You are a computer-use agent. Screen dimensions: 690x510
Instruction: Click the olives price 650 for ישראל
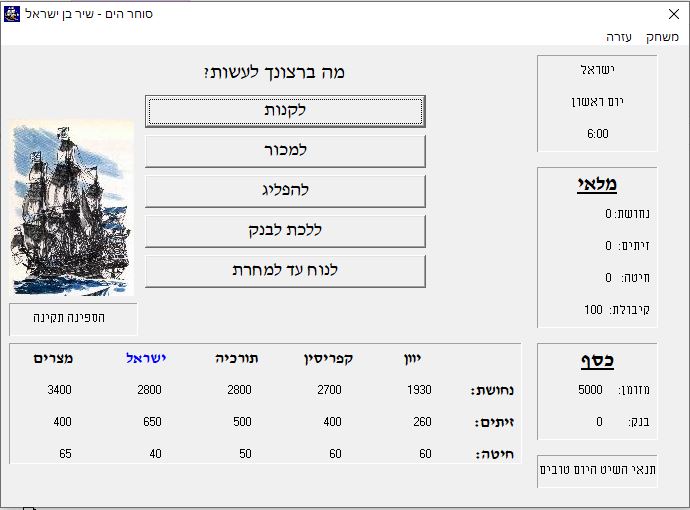pos(152,422)
